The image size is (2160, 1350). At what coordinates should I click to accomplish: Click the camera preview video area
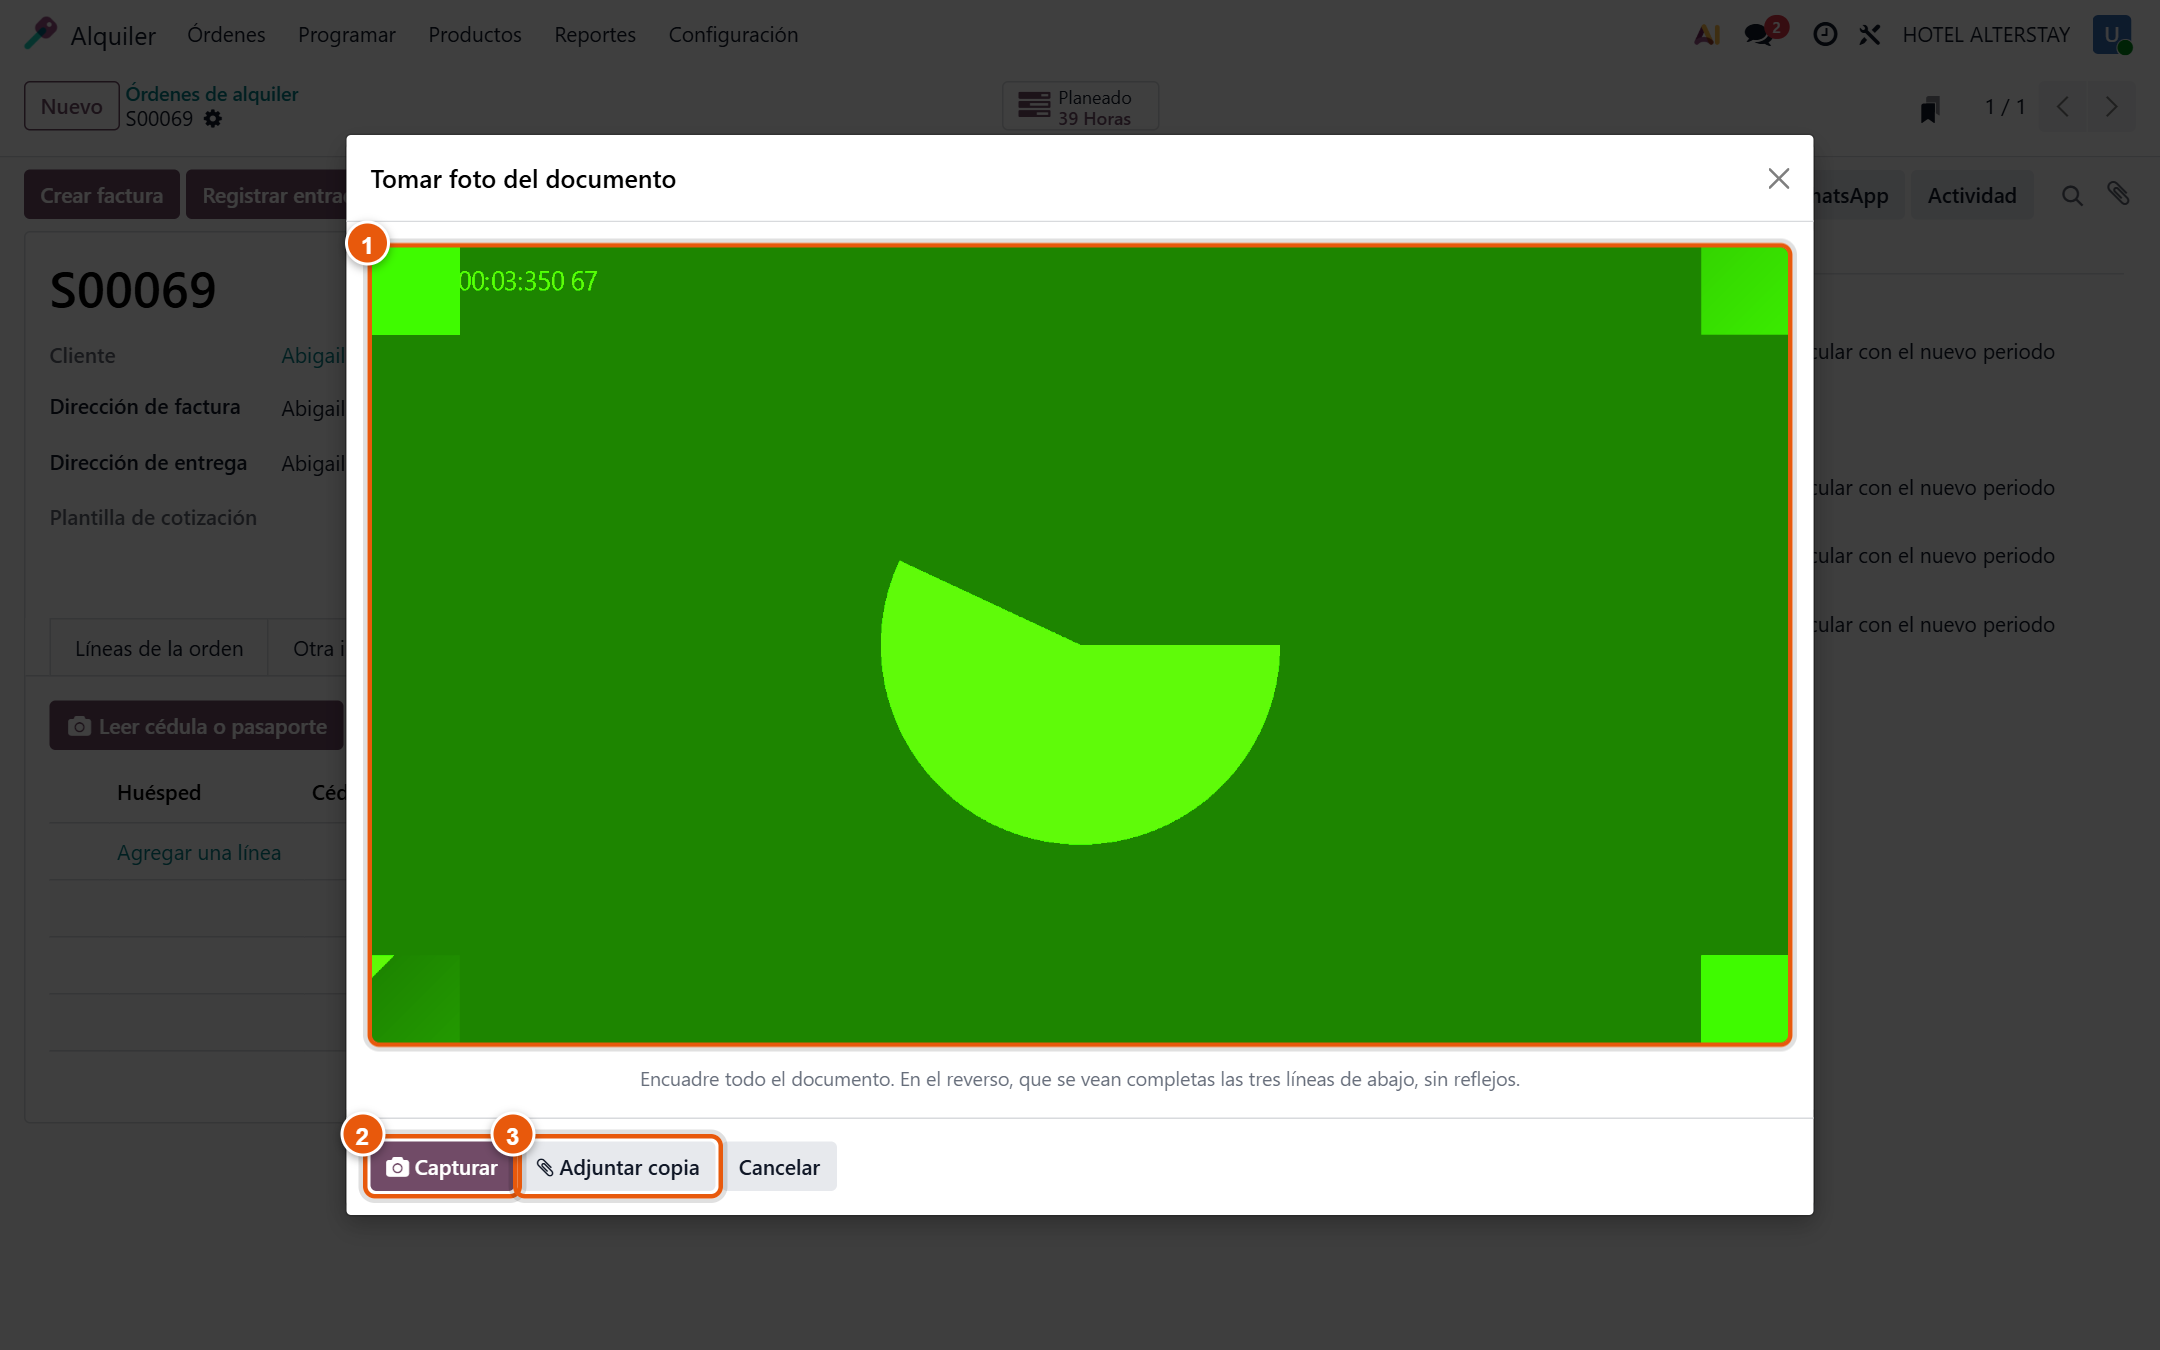(x=1079, y=645)
